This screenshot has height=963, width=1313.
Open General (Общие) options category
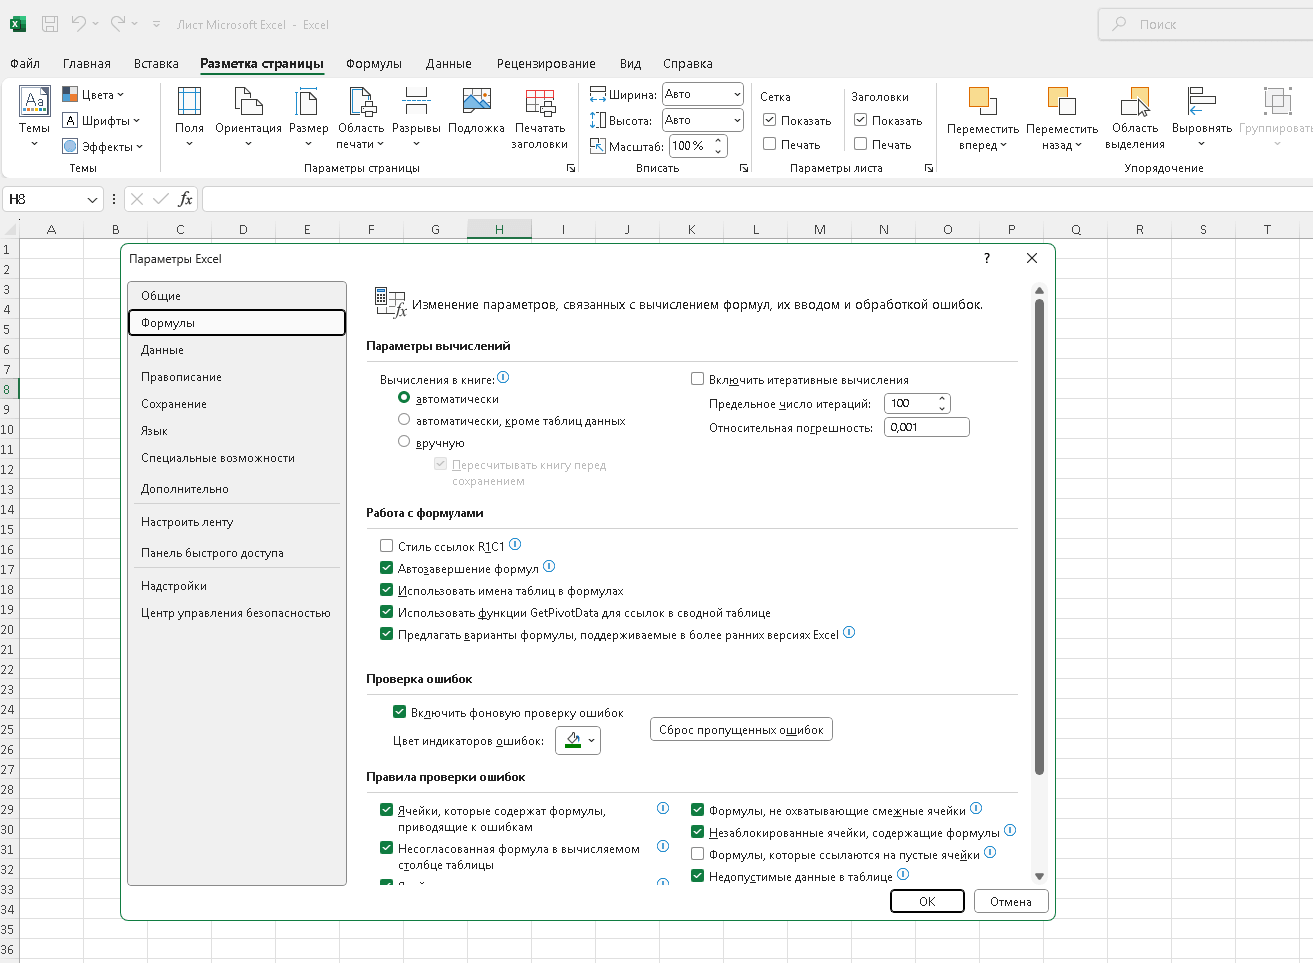[237, 296]
